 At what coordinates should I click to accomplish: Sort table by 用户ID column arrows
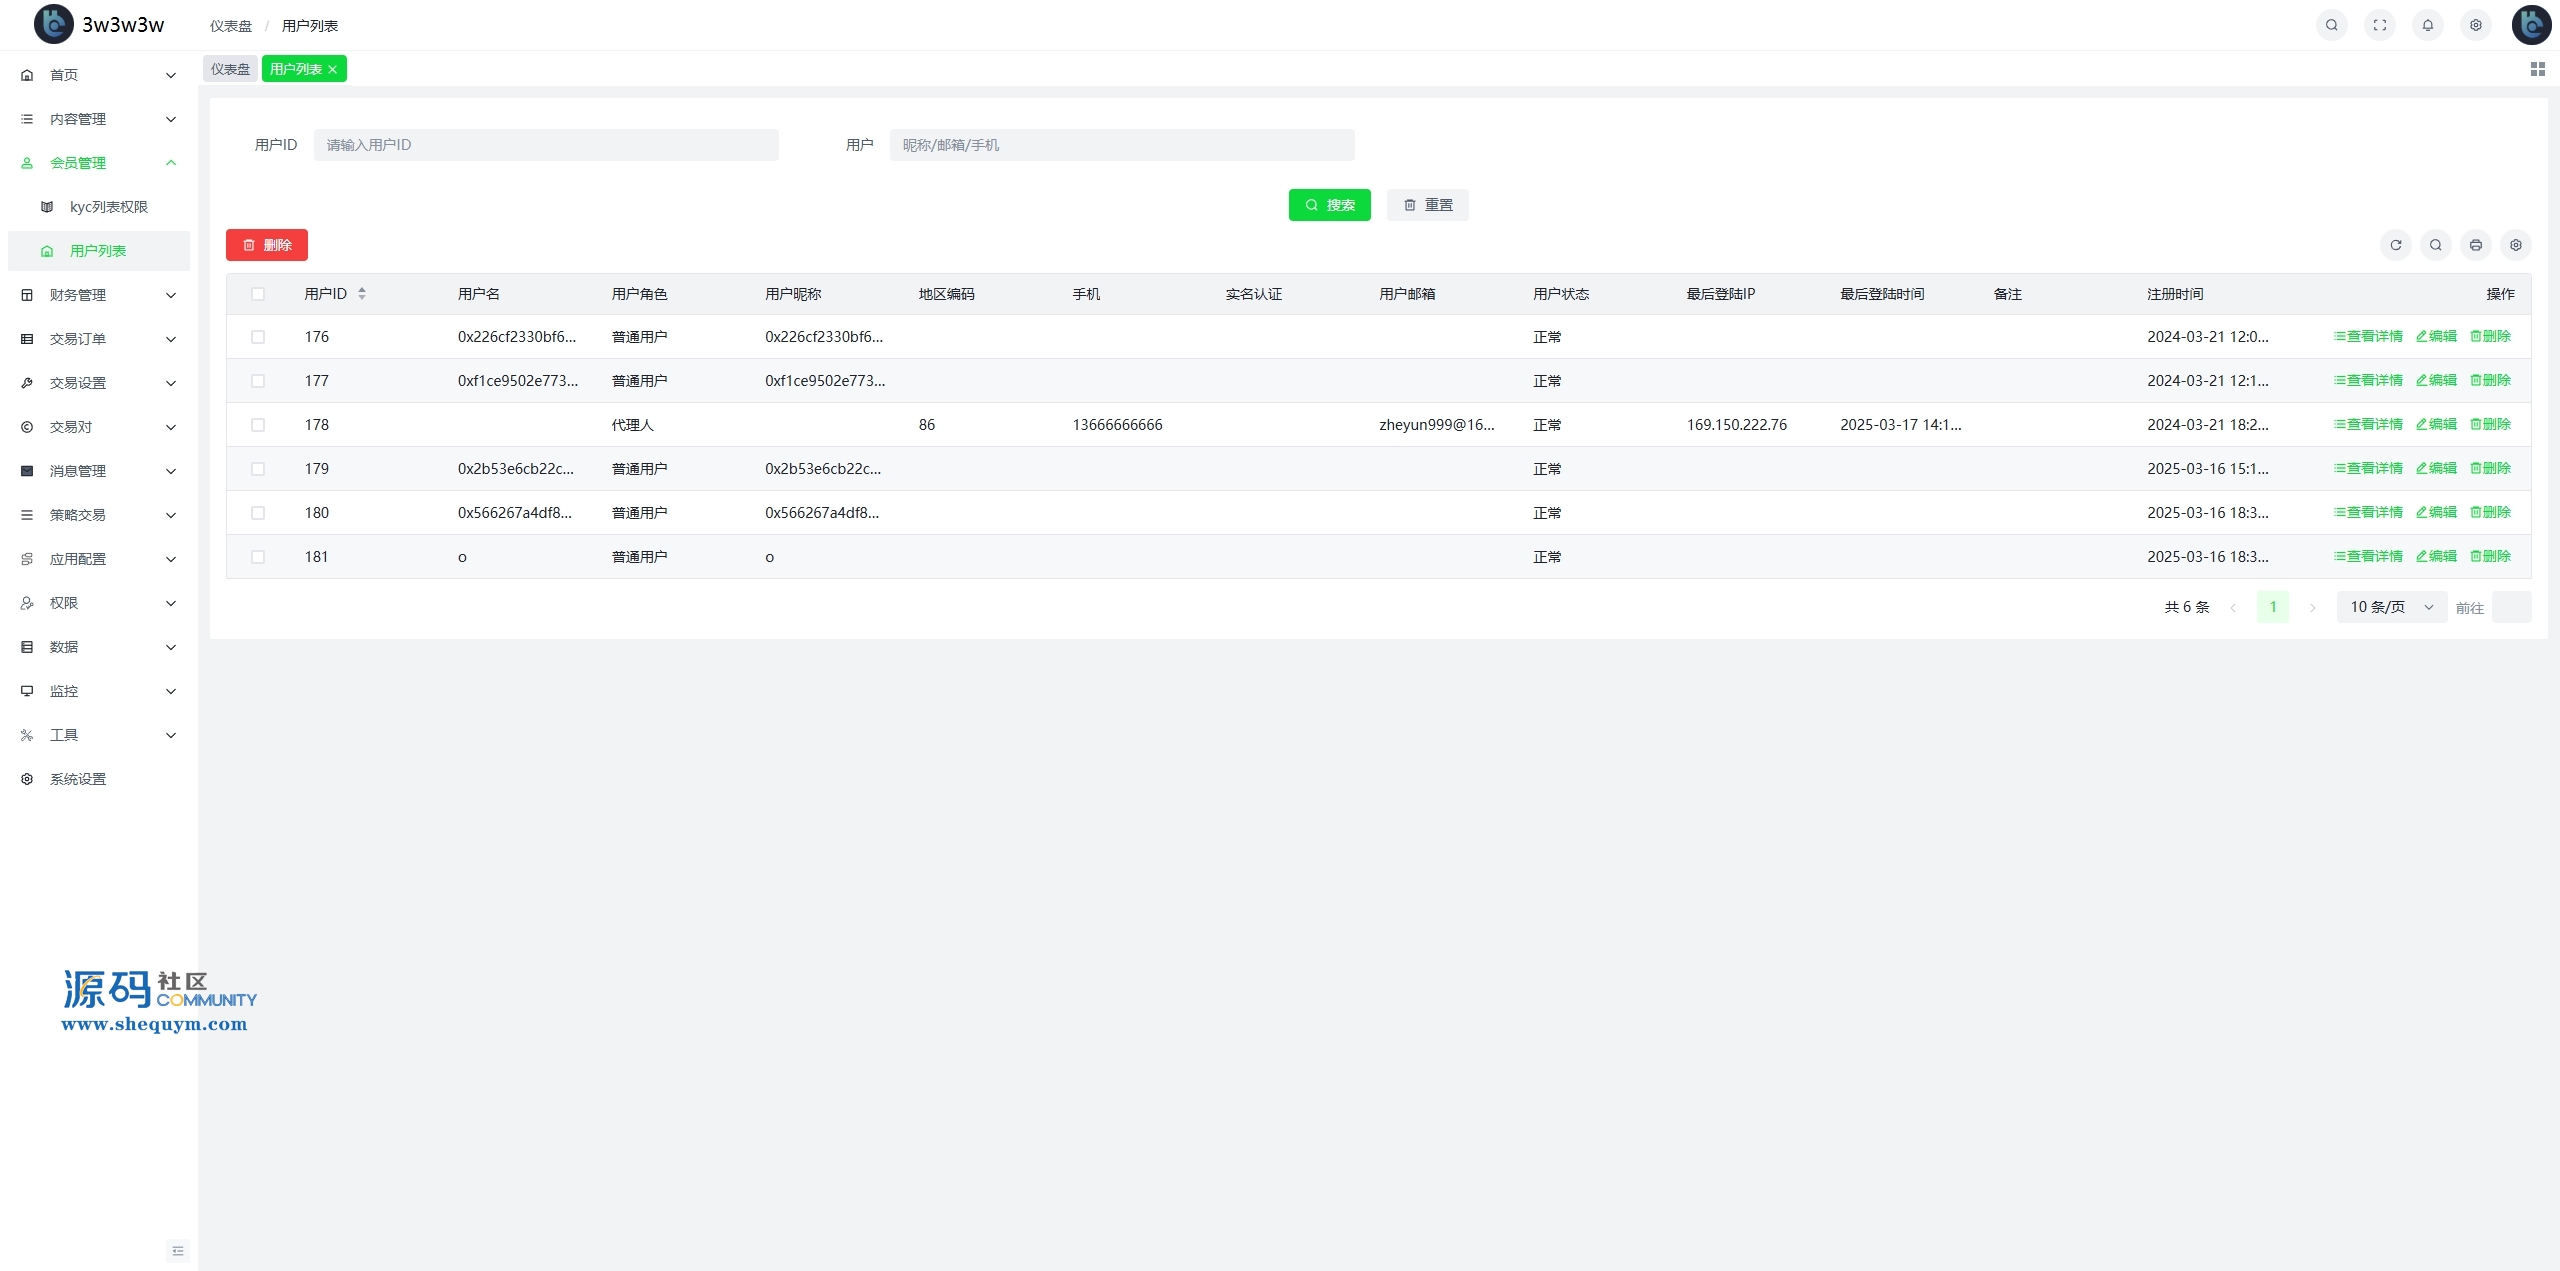pos(362,294)
